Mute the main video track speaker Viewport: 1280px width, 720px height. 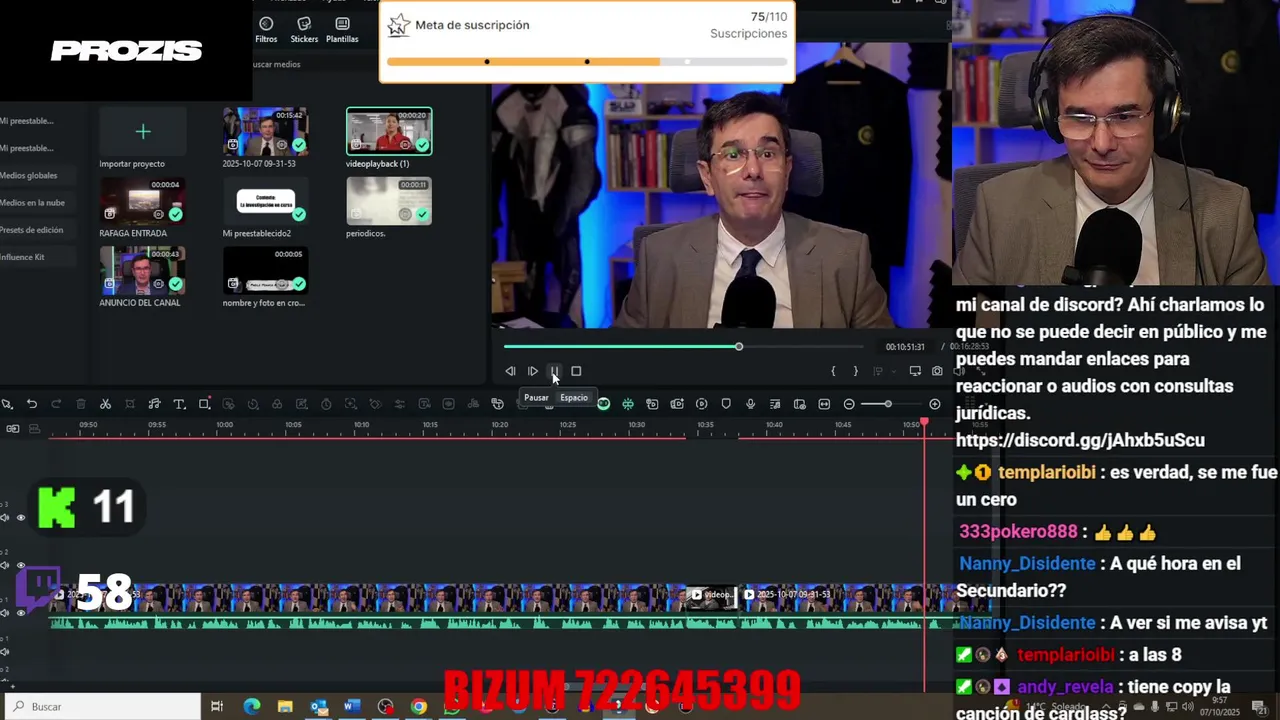(5, 612)
